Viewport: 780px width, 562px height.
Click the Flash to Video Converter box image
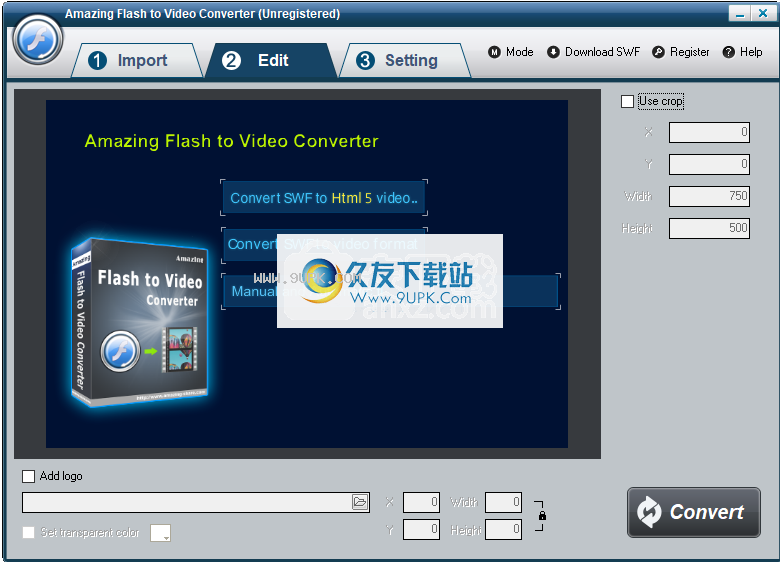click(x=139, y=322)
